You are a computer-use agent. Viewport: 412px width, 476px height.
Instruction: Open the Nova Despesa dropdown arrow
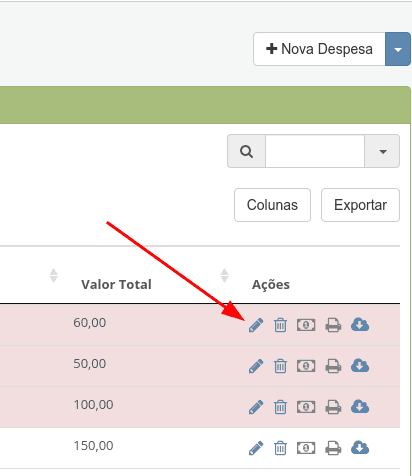pyautogui.click(x=398, y=49)
